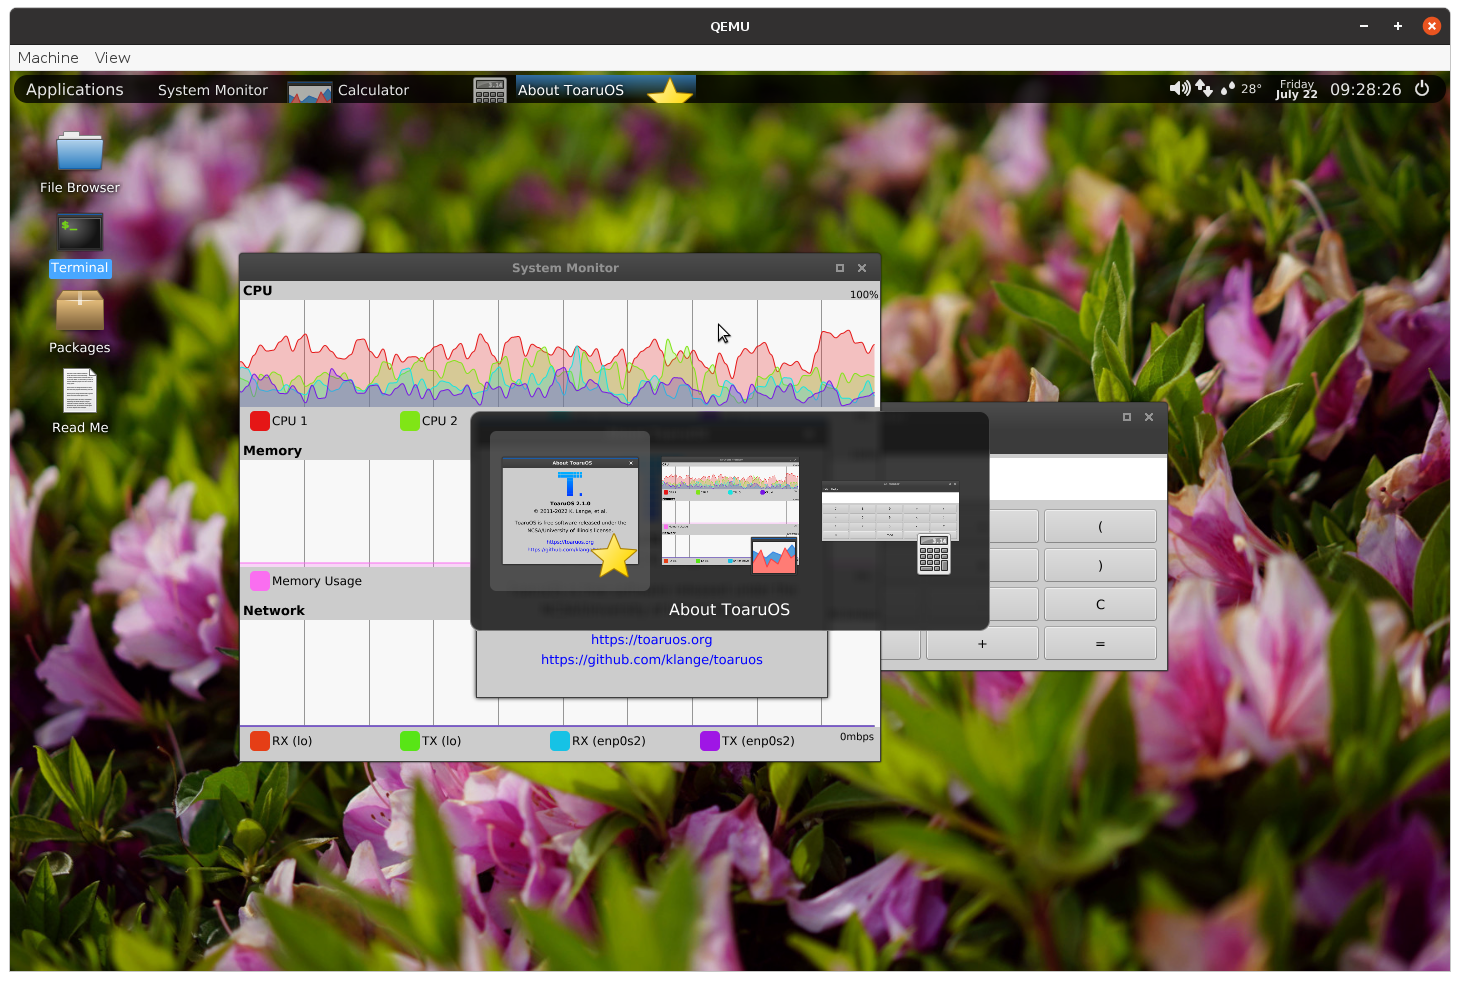Click the + button in Calculator
This screenshot has width=1460, height=981.
click(982, 643)
